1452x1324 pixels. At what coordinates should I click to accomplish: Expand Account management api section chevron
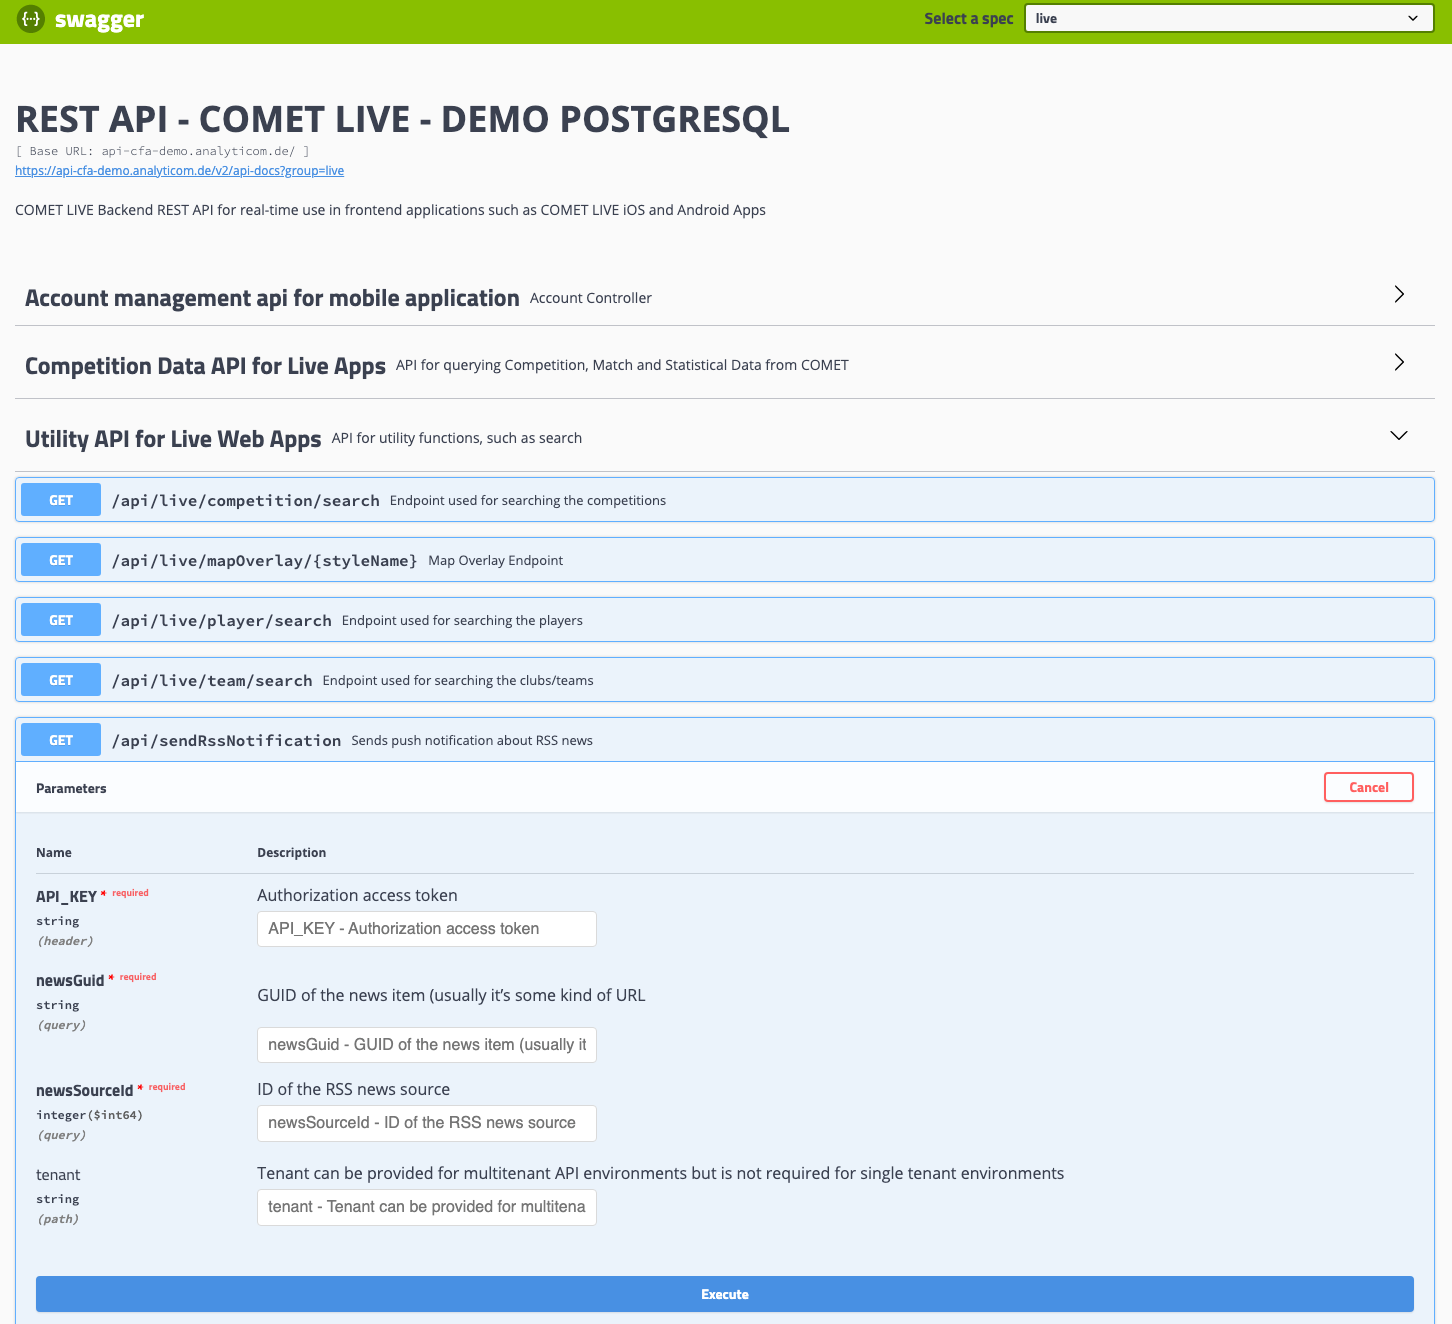point(1399,294)
